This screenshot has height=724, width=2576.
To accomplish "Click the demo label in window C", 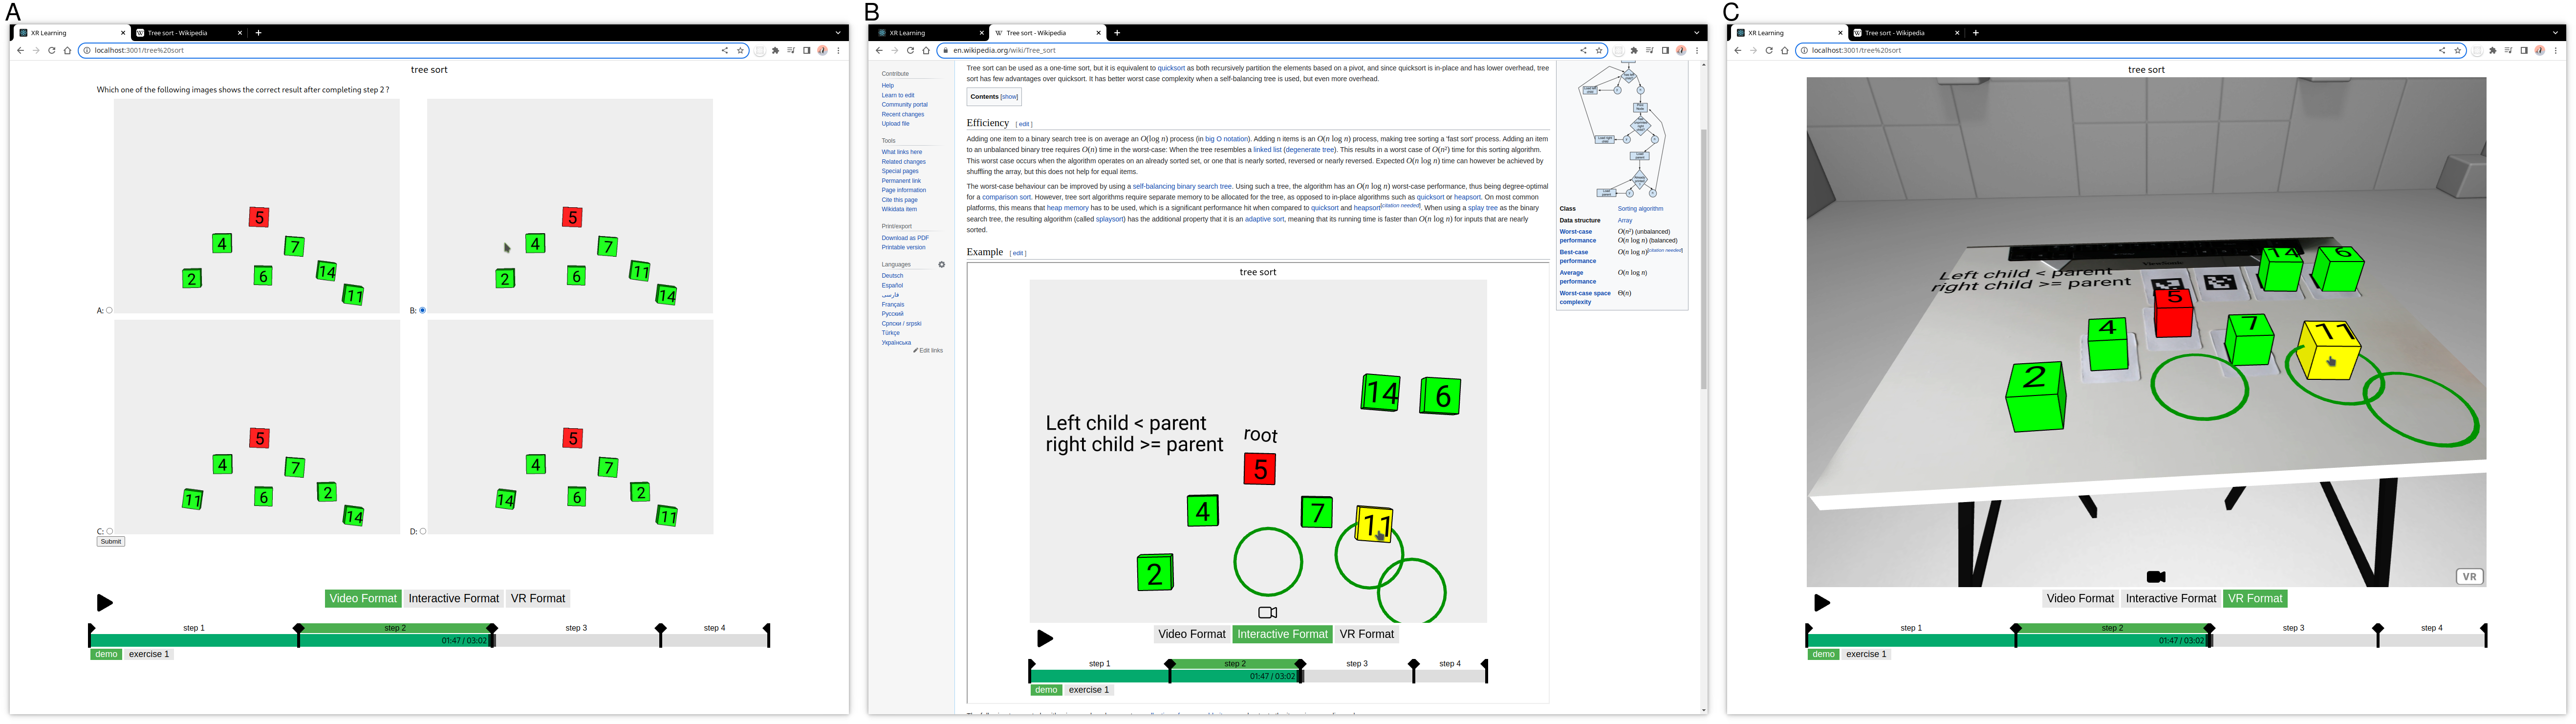I will tap(1823, 654).
